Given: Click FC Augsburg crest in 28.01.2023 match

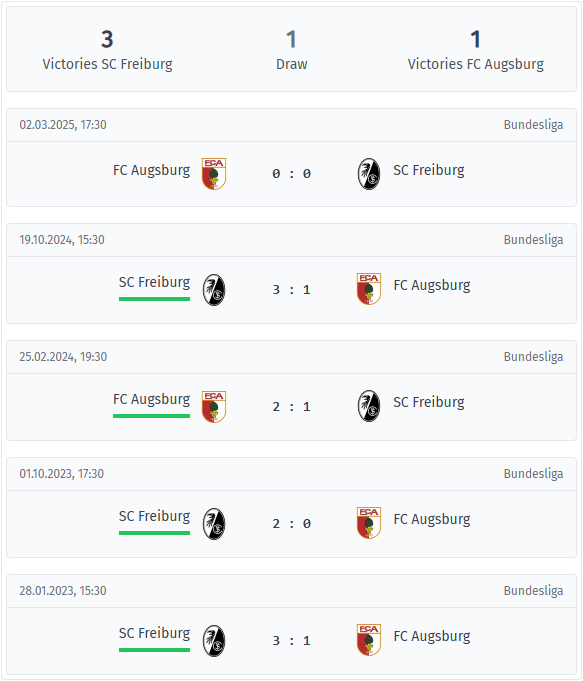Looking at the screenshot, I should click(369, 640).
